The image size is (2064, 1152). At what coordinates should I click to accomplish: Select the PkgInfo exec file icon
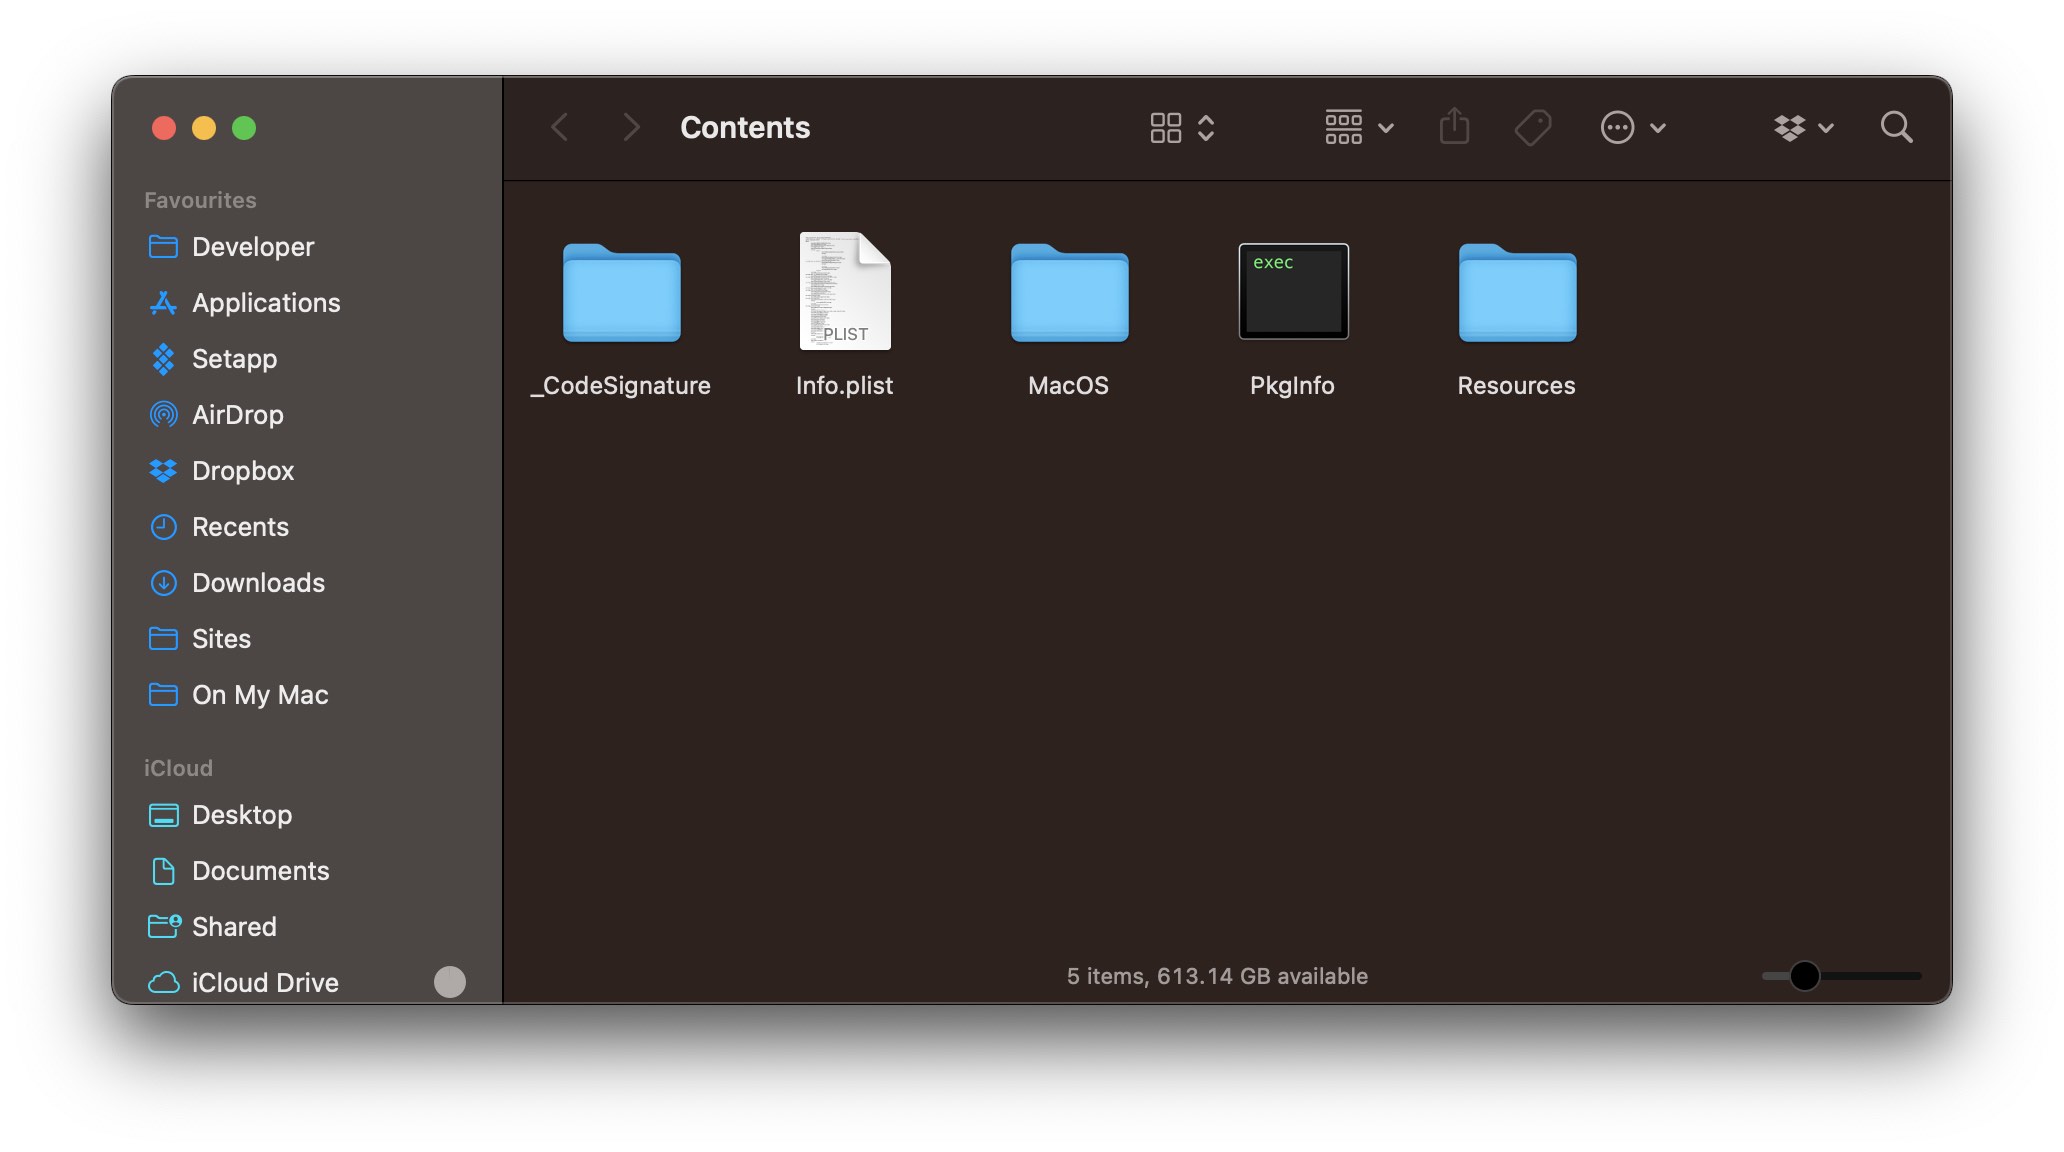coord(1294,291)
